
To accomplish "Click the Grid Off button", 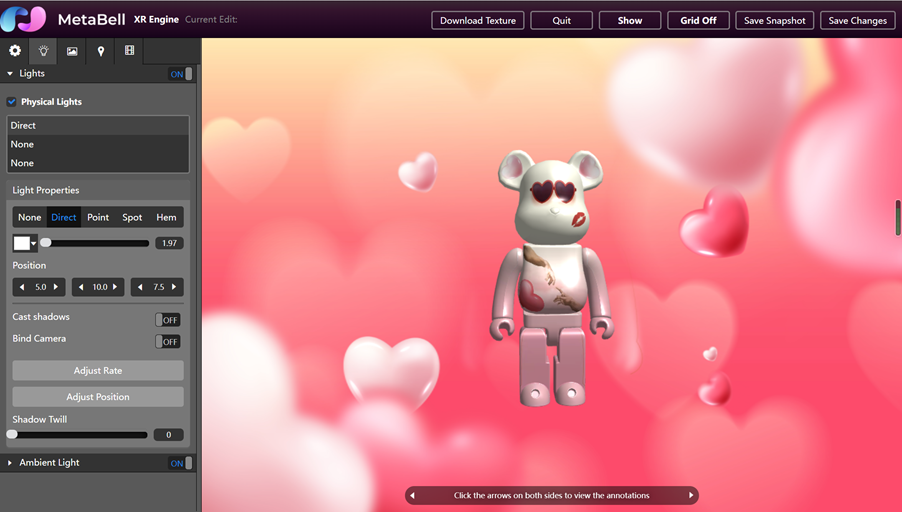I will point(698,20).
